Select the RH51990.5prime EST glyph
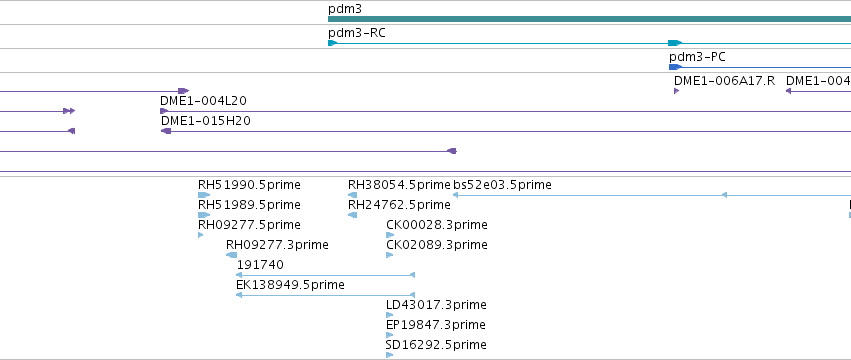 pos(204,195)
